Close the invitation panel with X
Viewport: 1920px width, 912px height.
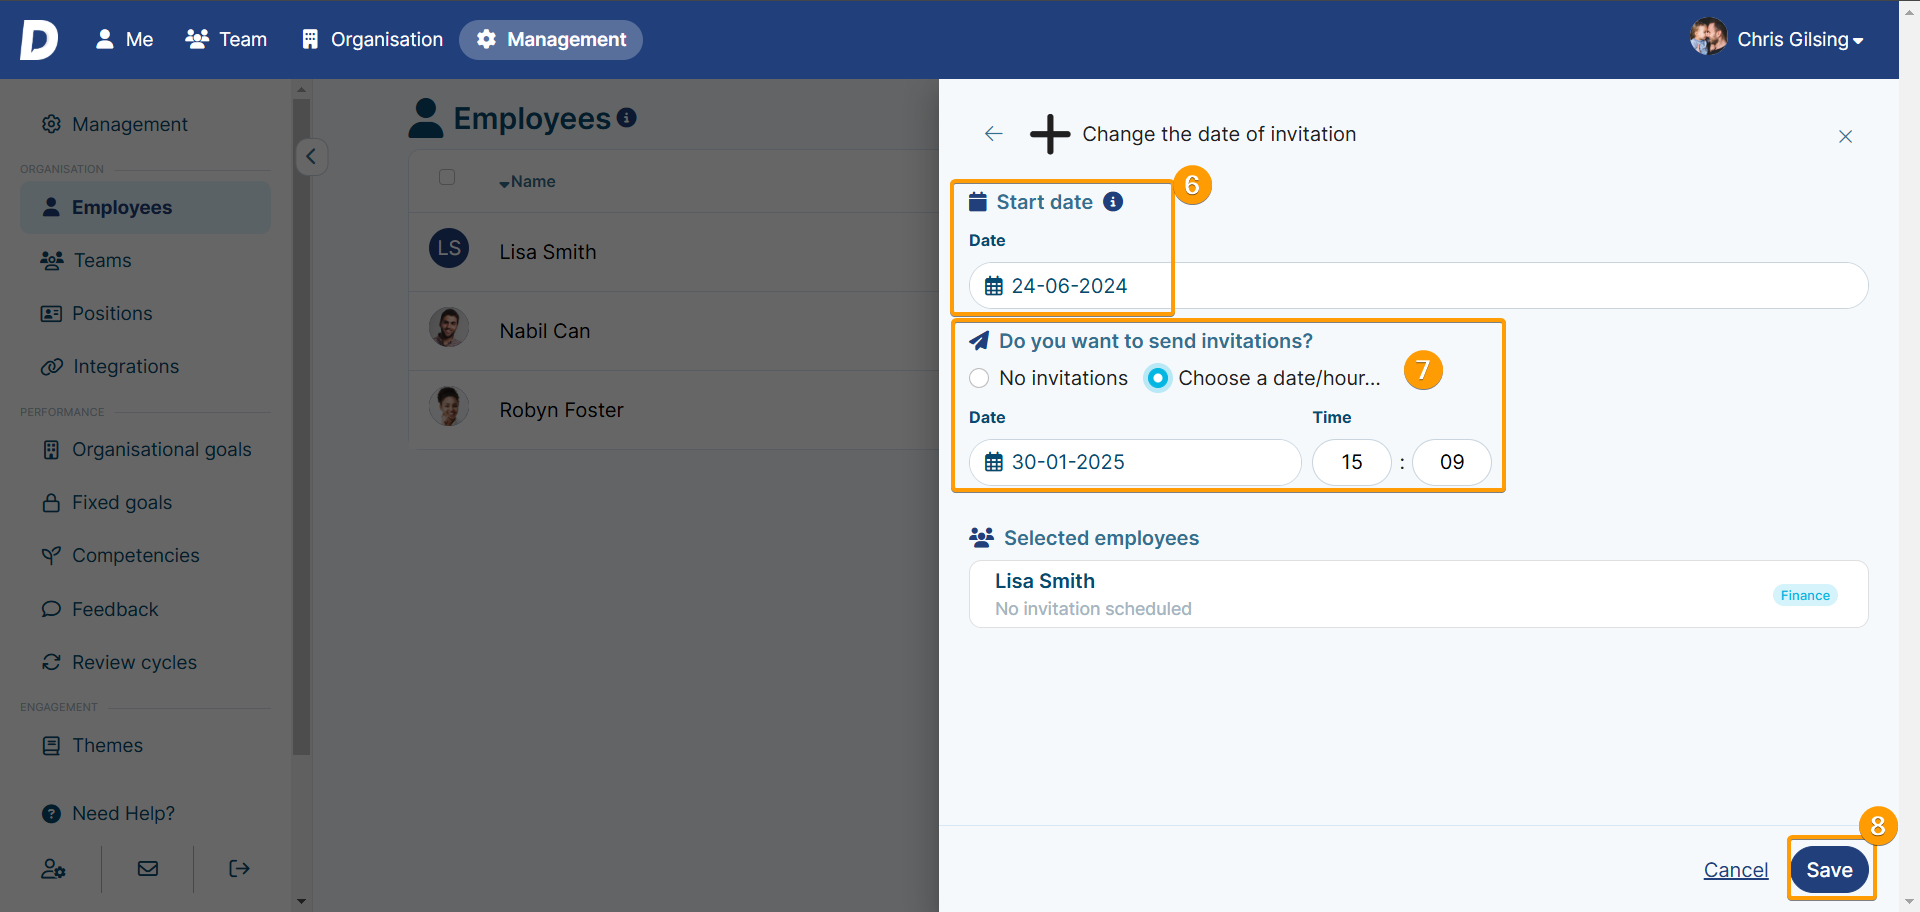coord(1845,137)
